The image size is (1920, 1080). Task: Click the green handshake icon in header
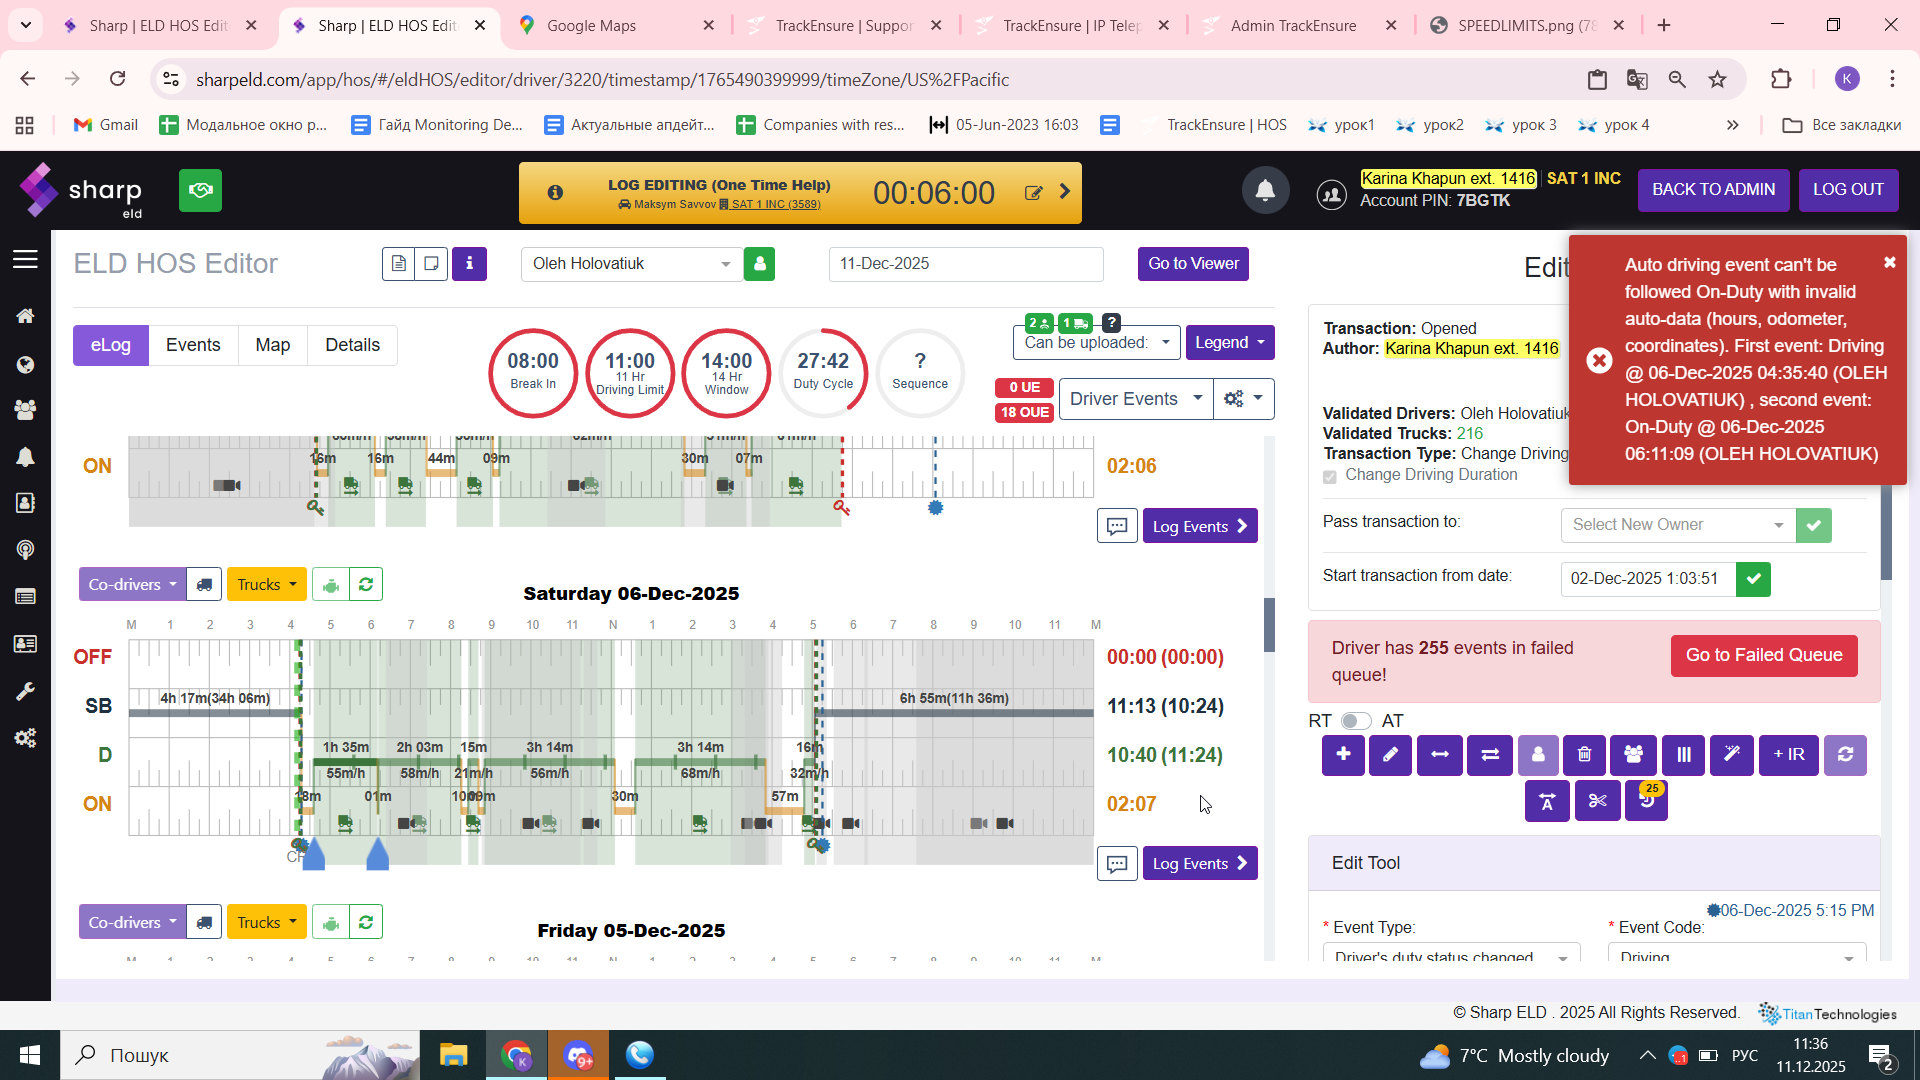(200, 190)
